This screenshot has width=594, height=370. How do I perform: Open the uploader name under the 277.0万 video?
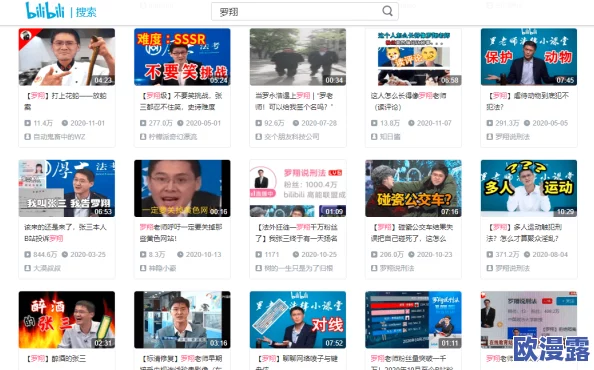[173, 137]
